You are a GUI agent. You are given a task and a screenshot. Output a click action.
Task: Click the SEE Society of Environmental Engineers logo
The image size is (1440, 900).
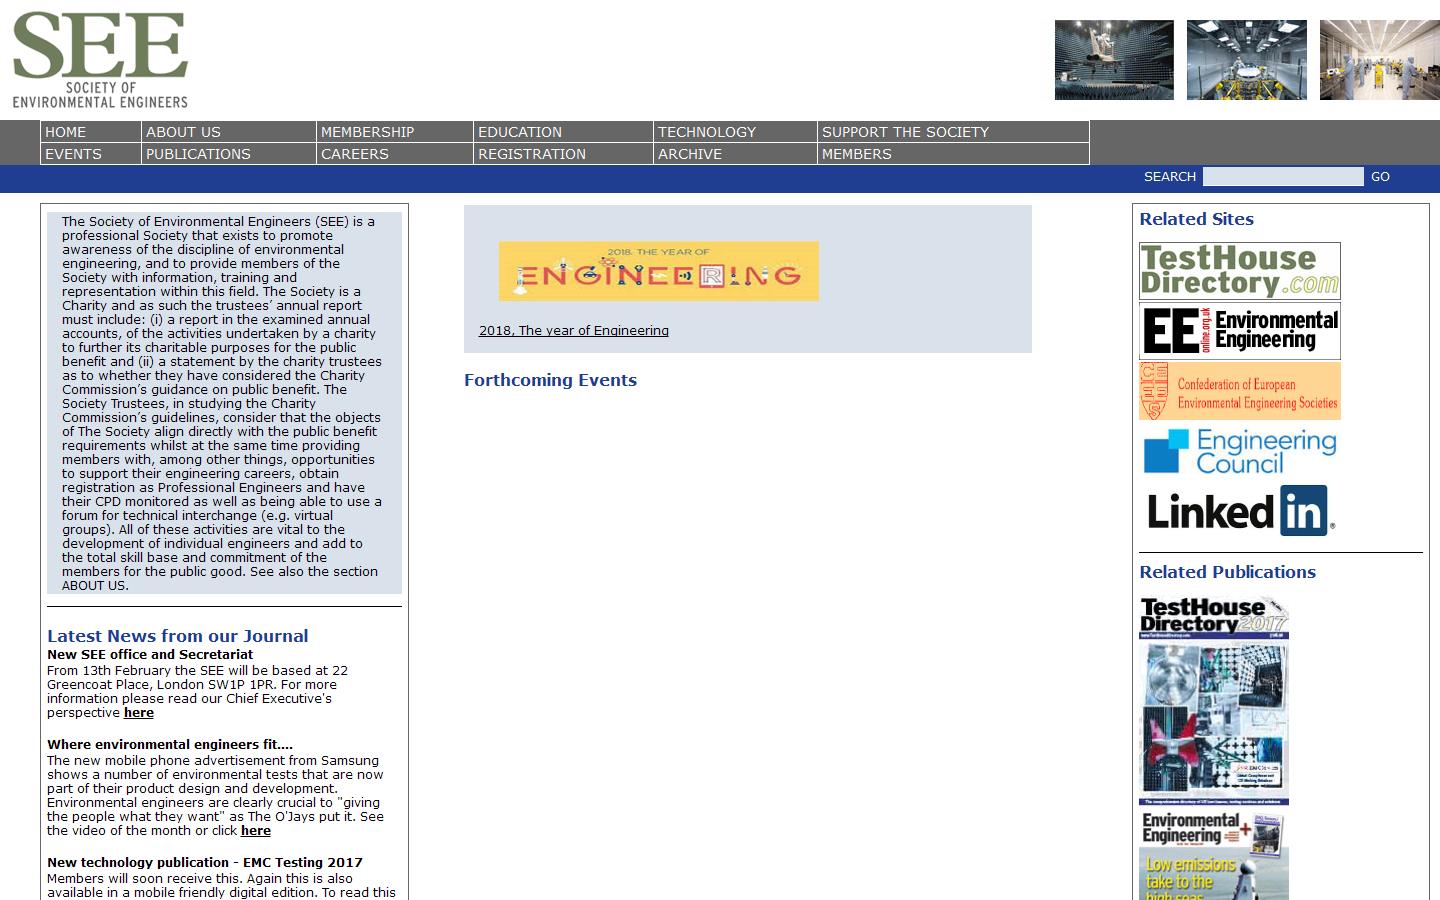point(100,59)
